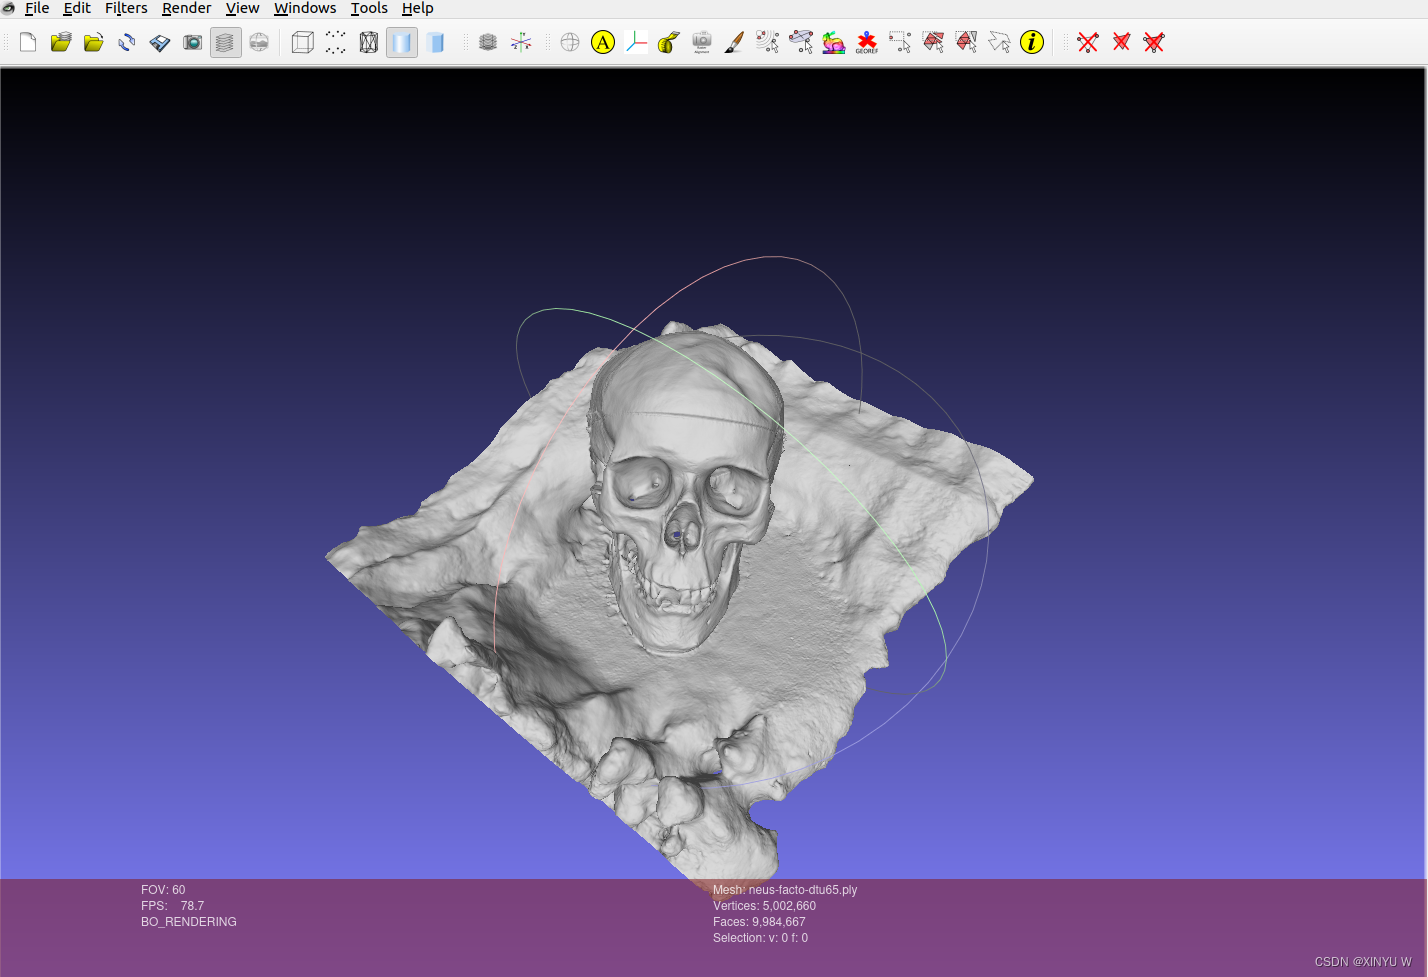Select the Point Picking tool
Screen dimensions: 1428x977
[768, 42]
